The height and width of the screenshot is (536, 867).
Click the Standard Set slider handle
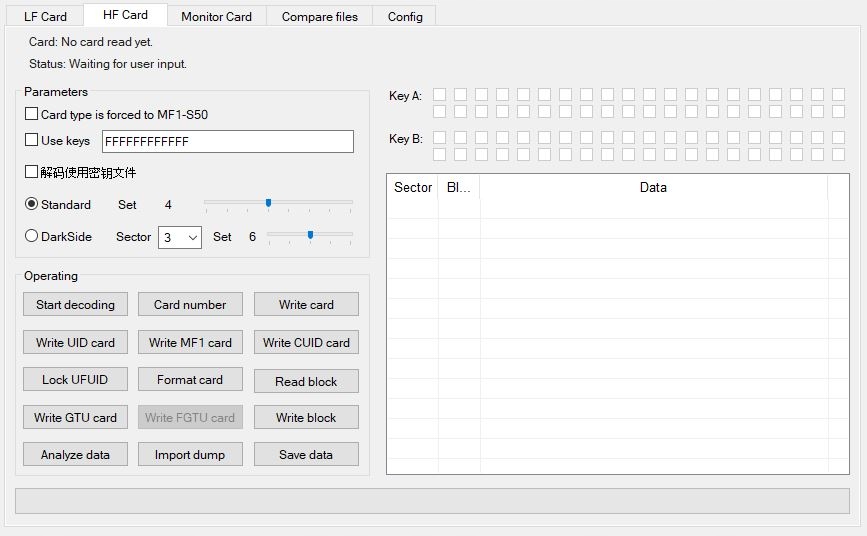point(268,203)
